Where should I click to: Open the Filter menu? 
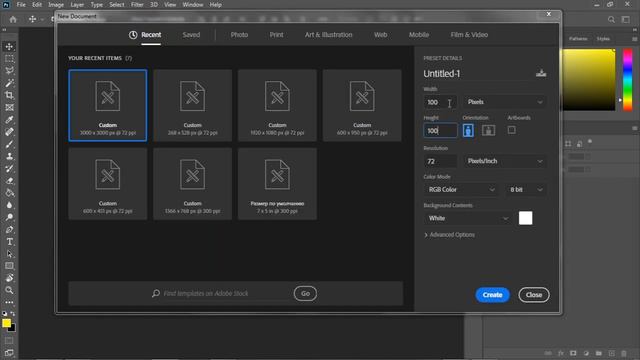(137, 5)
